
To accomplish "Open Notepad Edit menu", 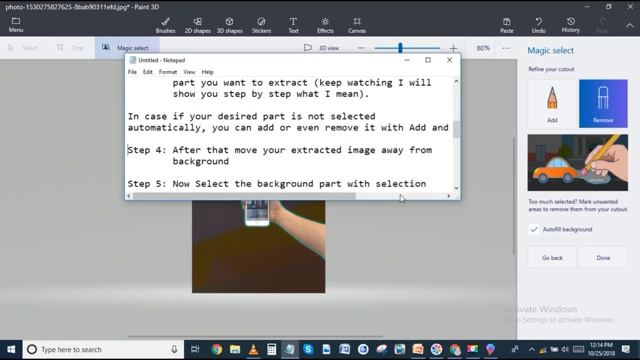I will [x=147, y=72].
